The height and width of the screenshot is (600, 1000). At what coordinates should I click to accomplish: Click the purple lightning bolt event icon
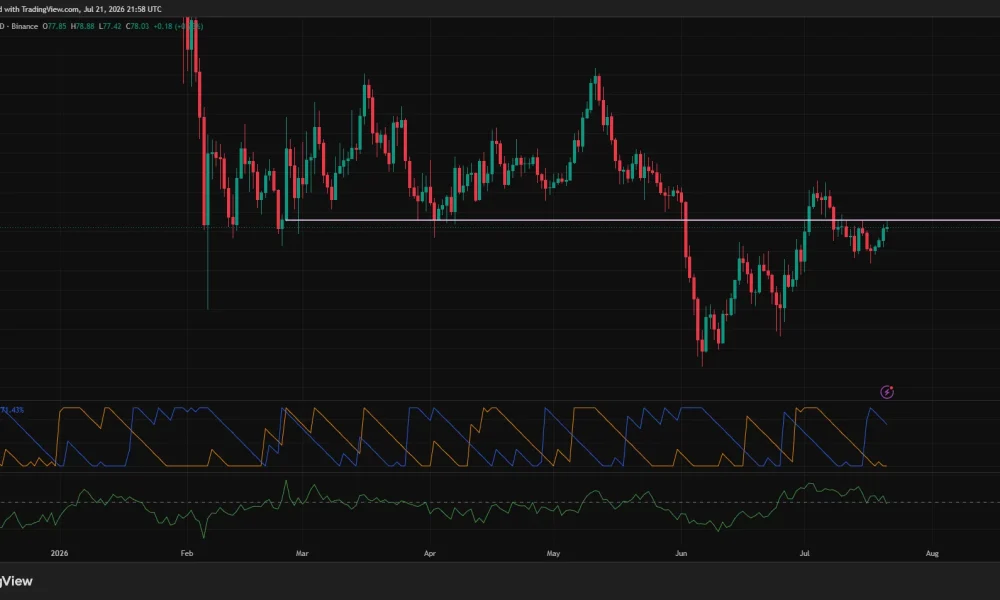coord(886,392)
